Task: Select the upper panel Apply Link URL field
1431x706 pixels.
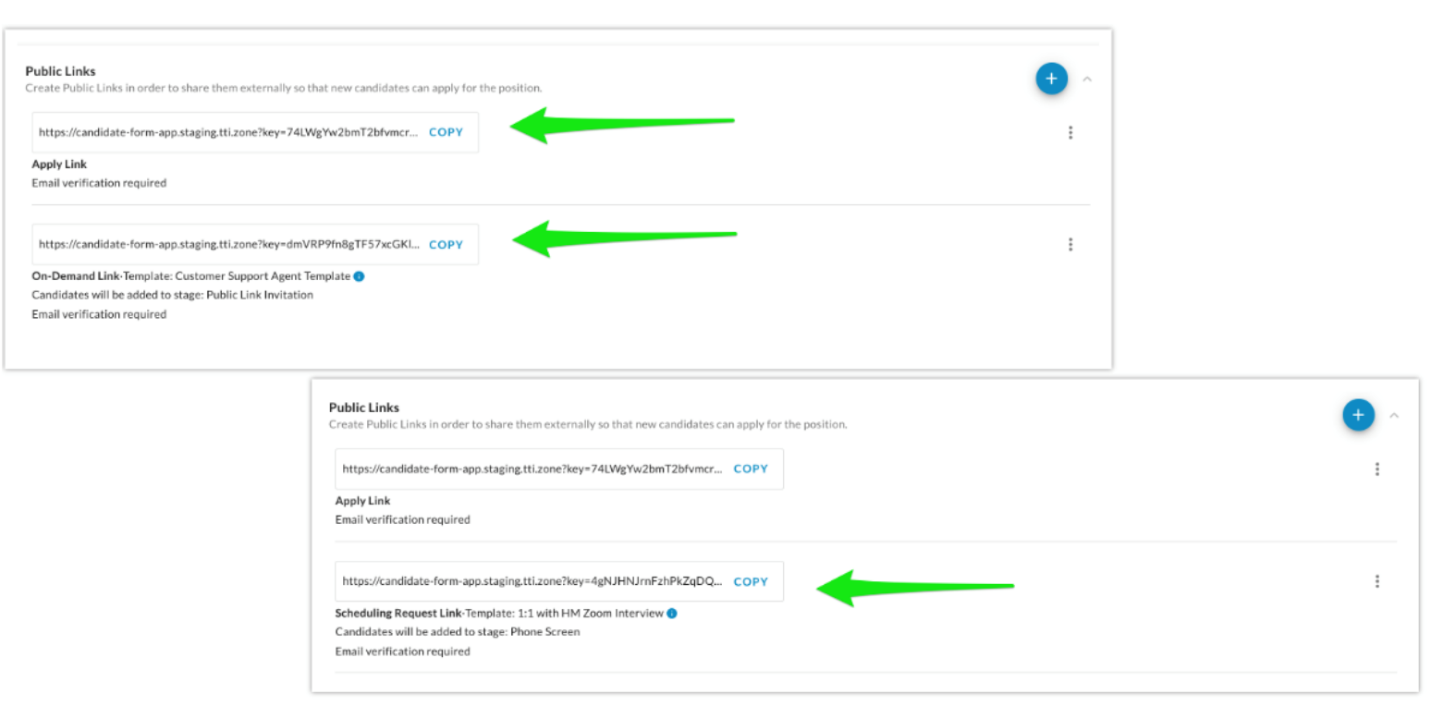Action: (255, 132)
